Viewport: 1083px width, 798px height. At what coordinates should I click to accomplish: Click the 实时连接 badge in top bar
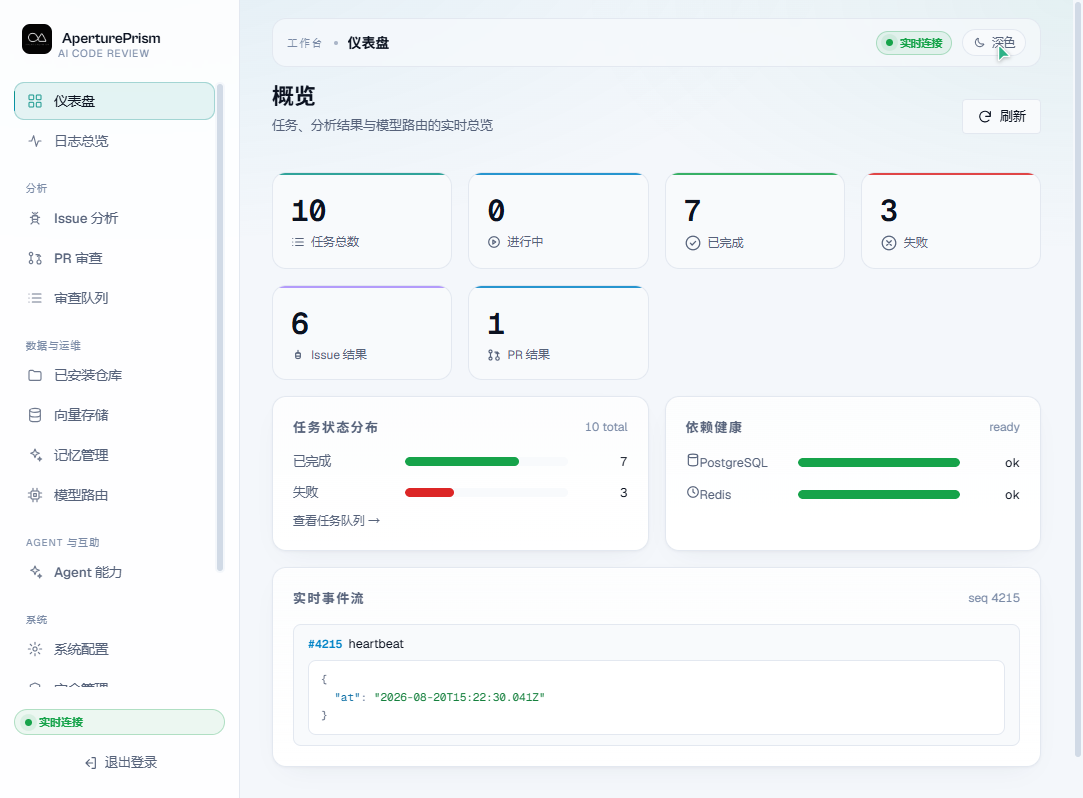[x=914, y=43]
